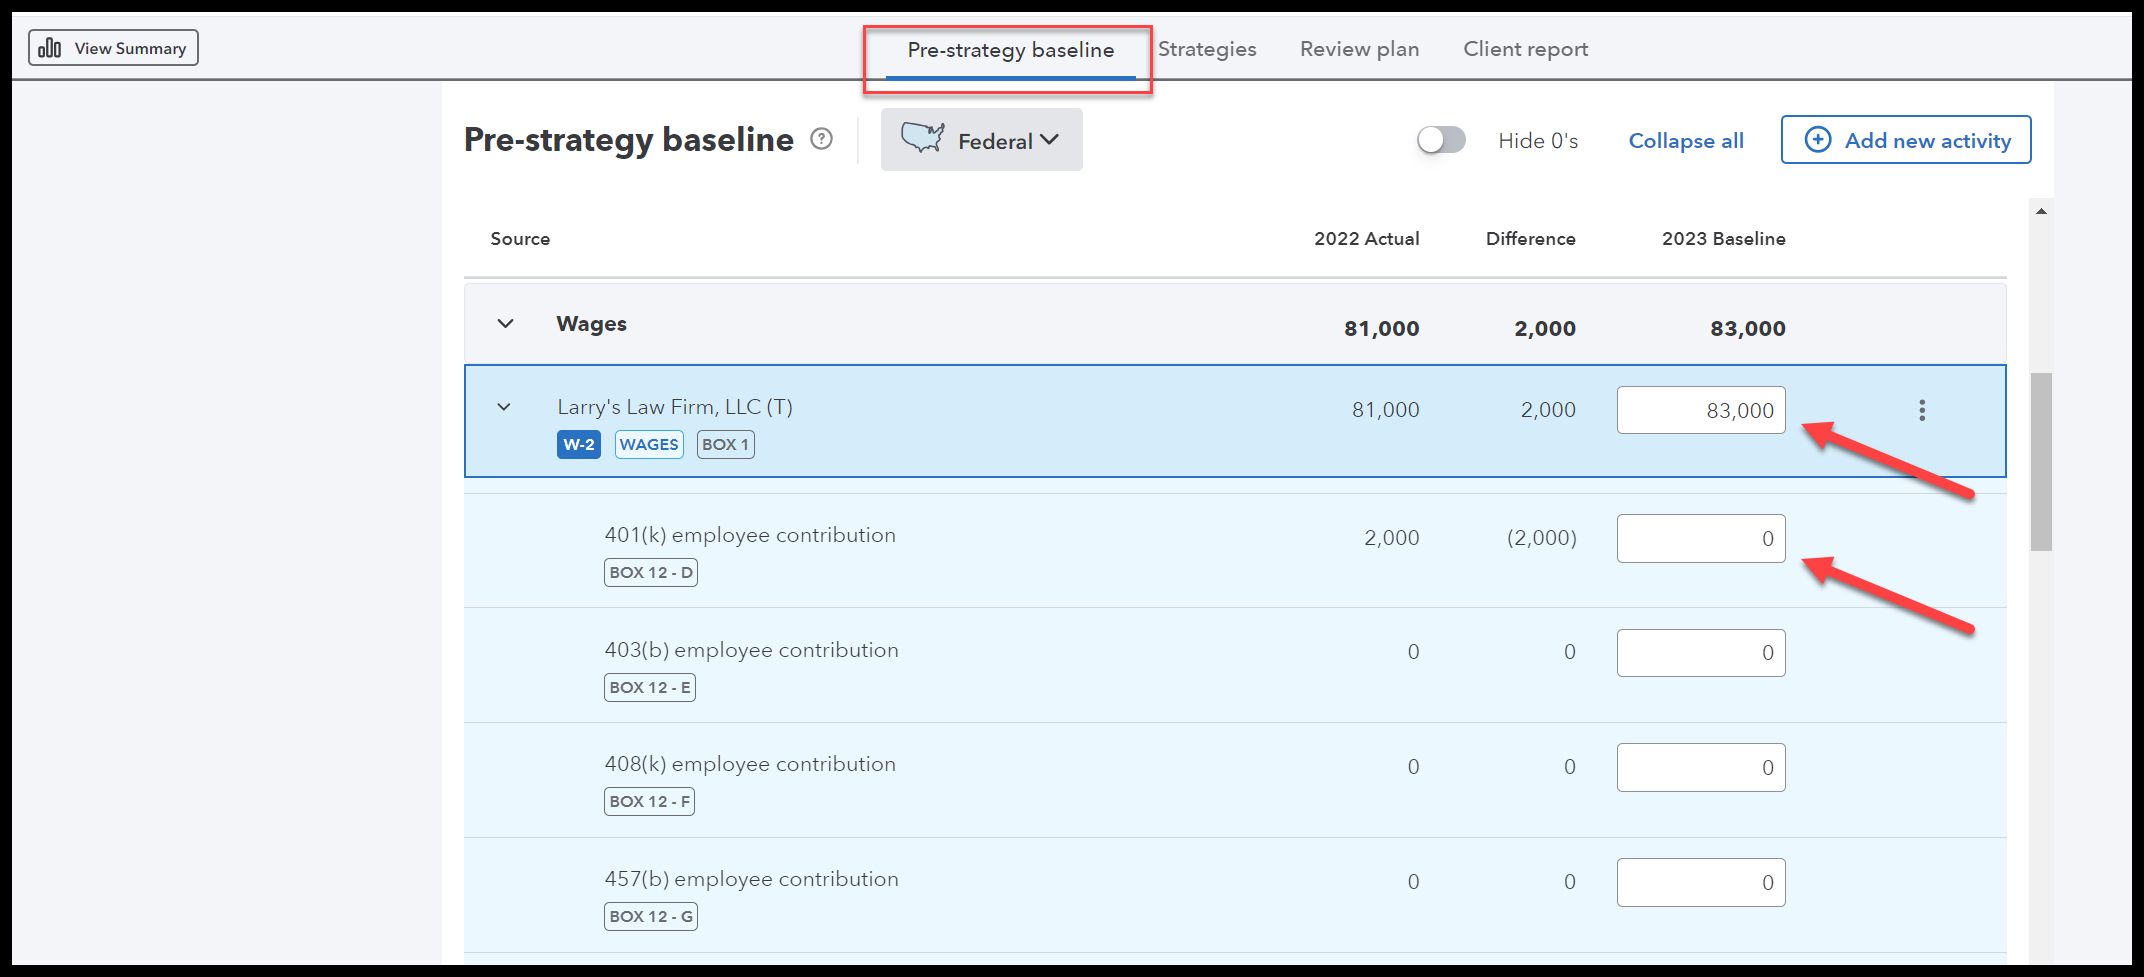Click the Collapse all link
This screenshot has width=2144, height=977.
pyautogui.click(x=1686, y=140)
